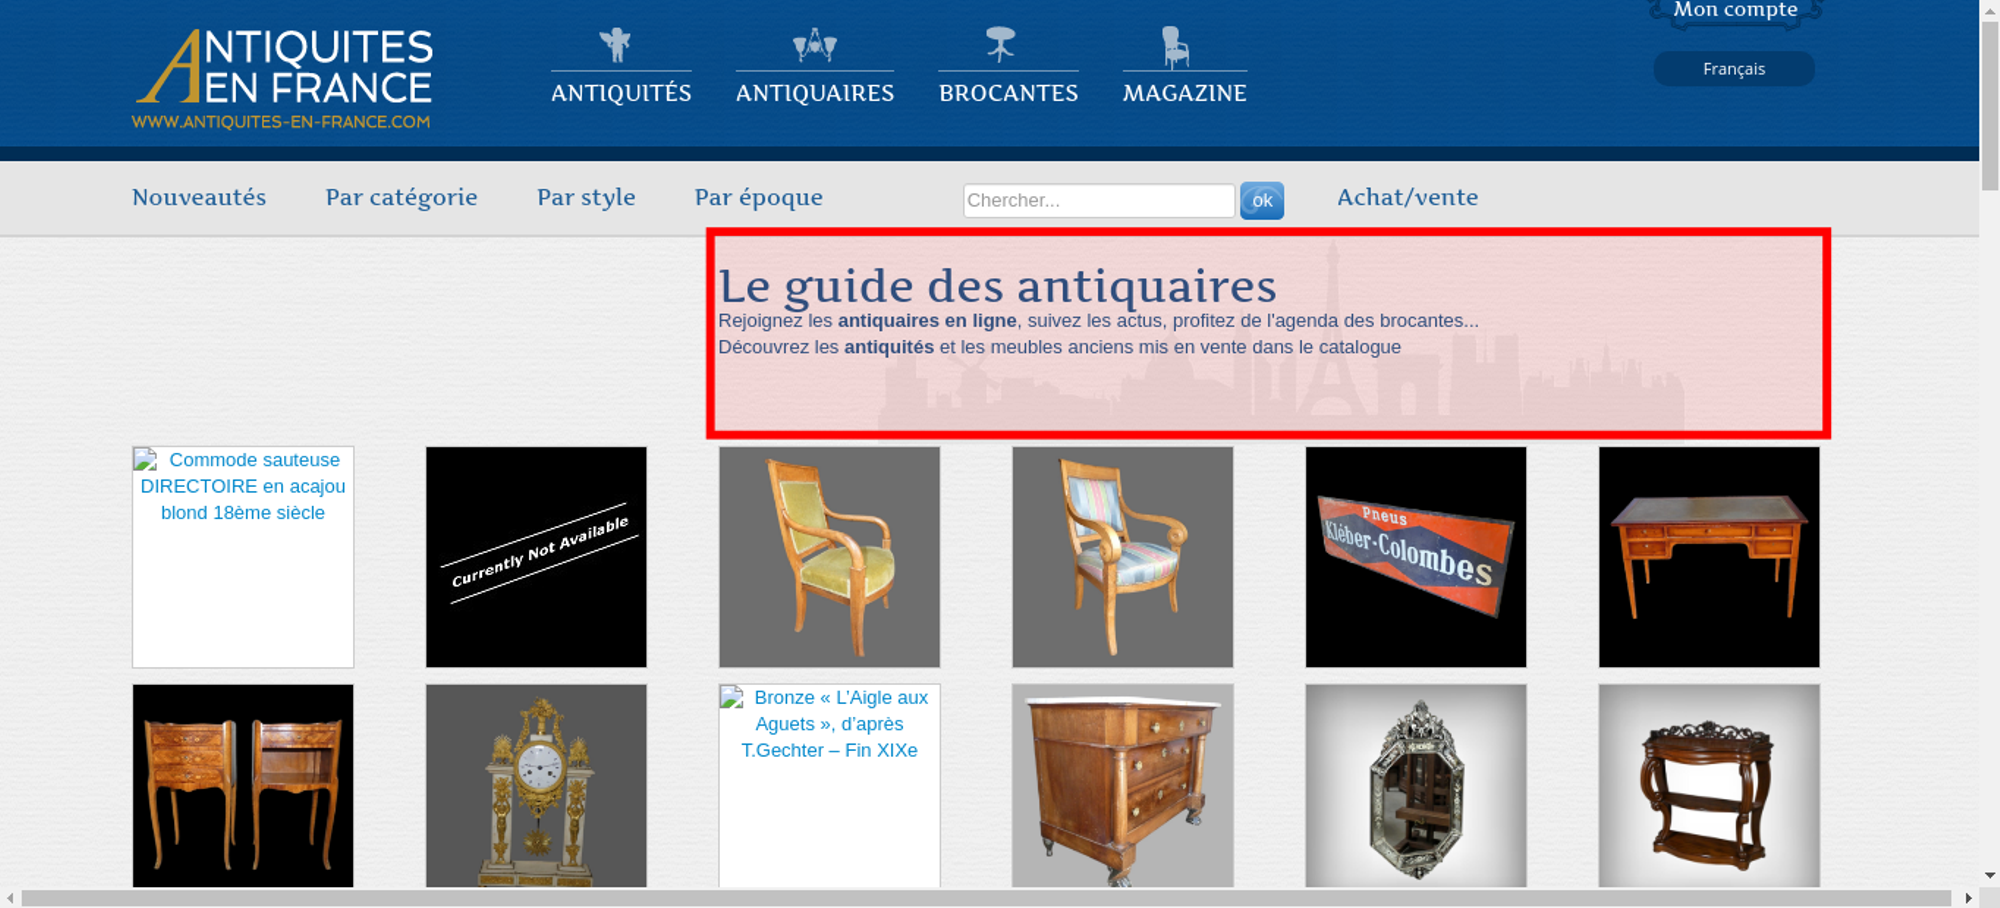Open the Par style menu
The height and width of the screenshot is (908, 2000).
pyautogui.click(x=586, y=197)
